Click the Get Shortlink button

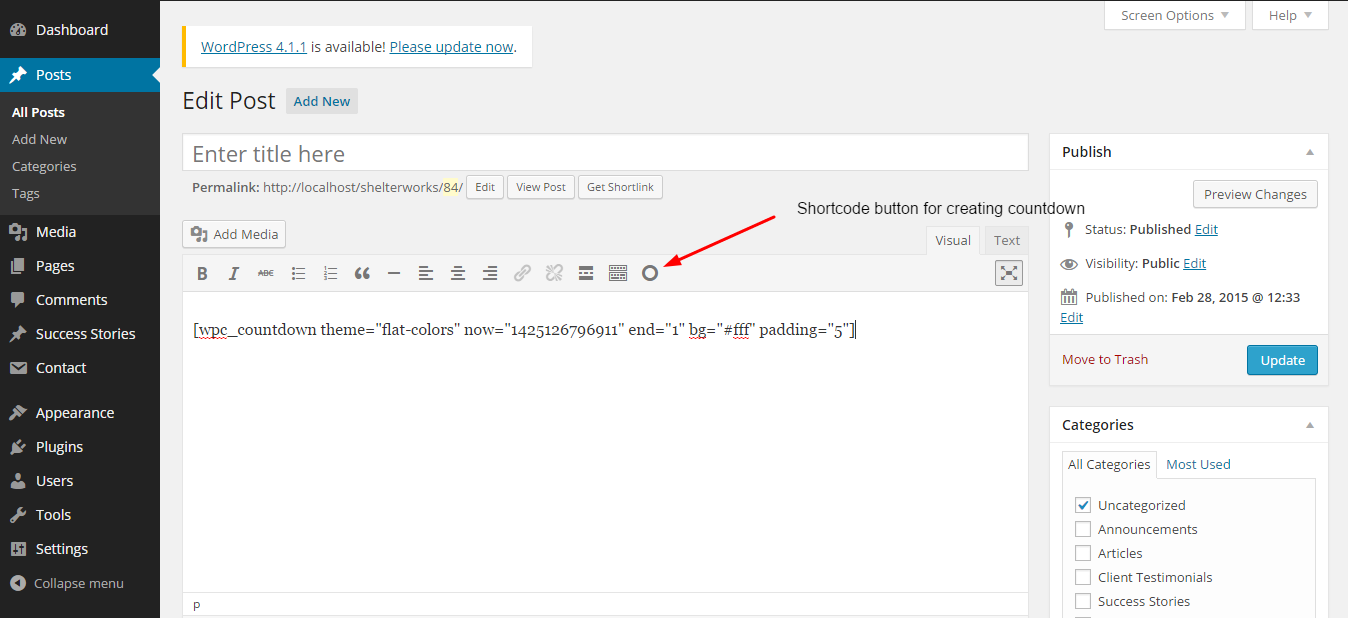pos(620,187)
